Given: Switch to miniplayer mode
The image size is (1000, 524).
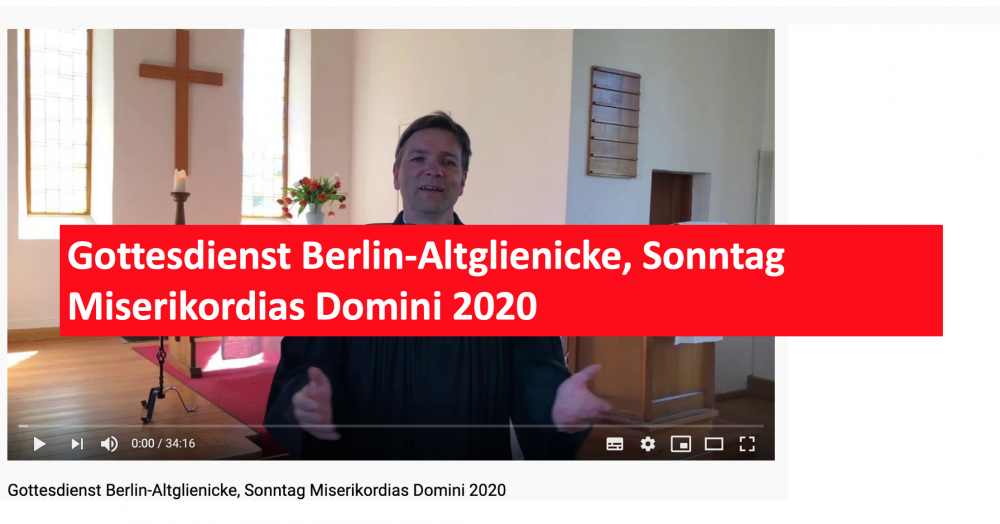Looking at the screenshot, I should pyautogui.click(x=681, y=444).
